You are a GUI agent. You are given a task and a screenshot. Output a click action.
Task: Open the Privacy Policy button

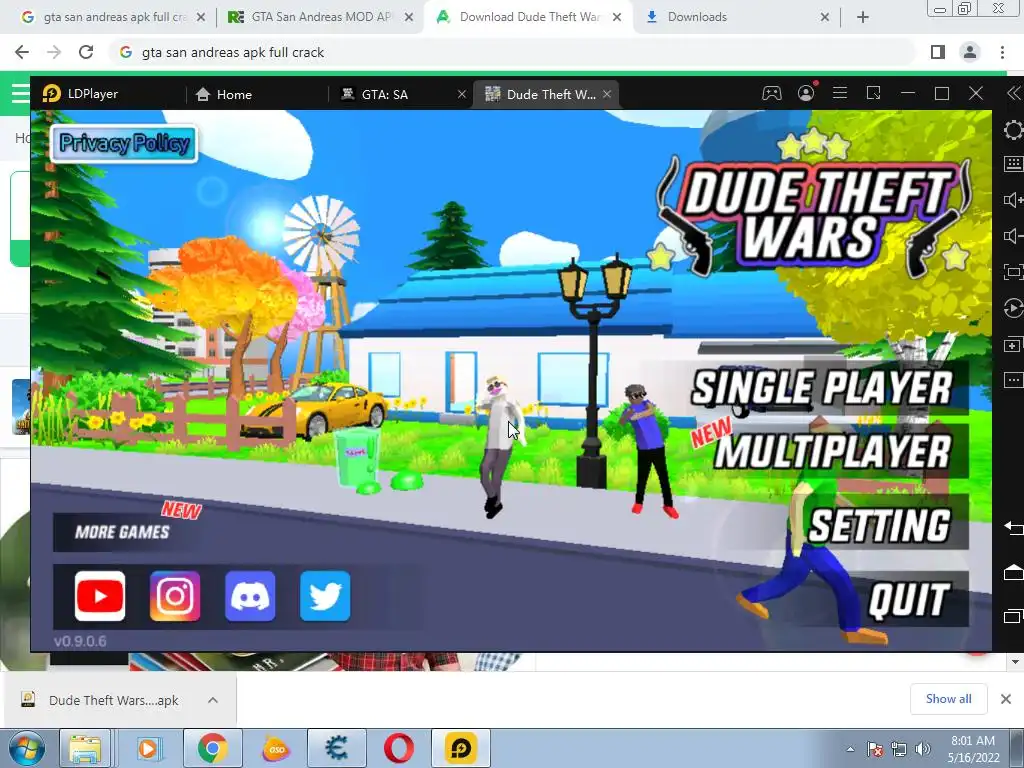point(124,143)
